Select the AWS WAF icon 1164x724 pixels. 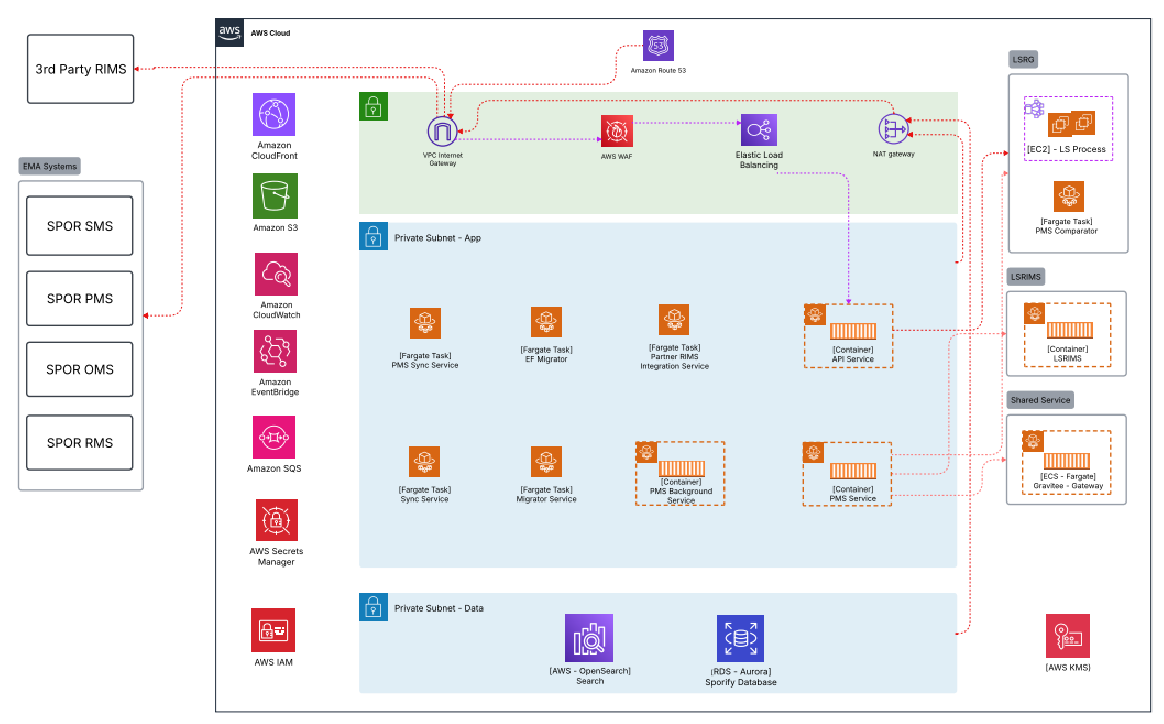[x=617, y=131]
